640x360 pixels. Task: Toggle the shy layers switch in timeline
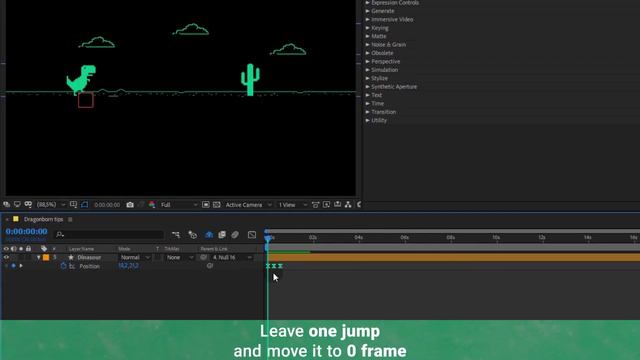point(209,235)
